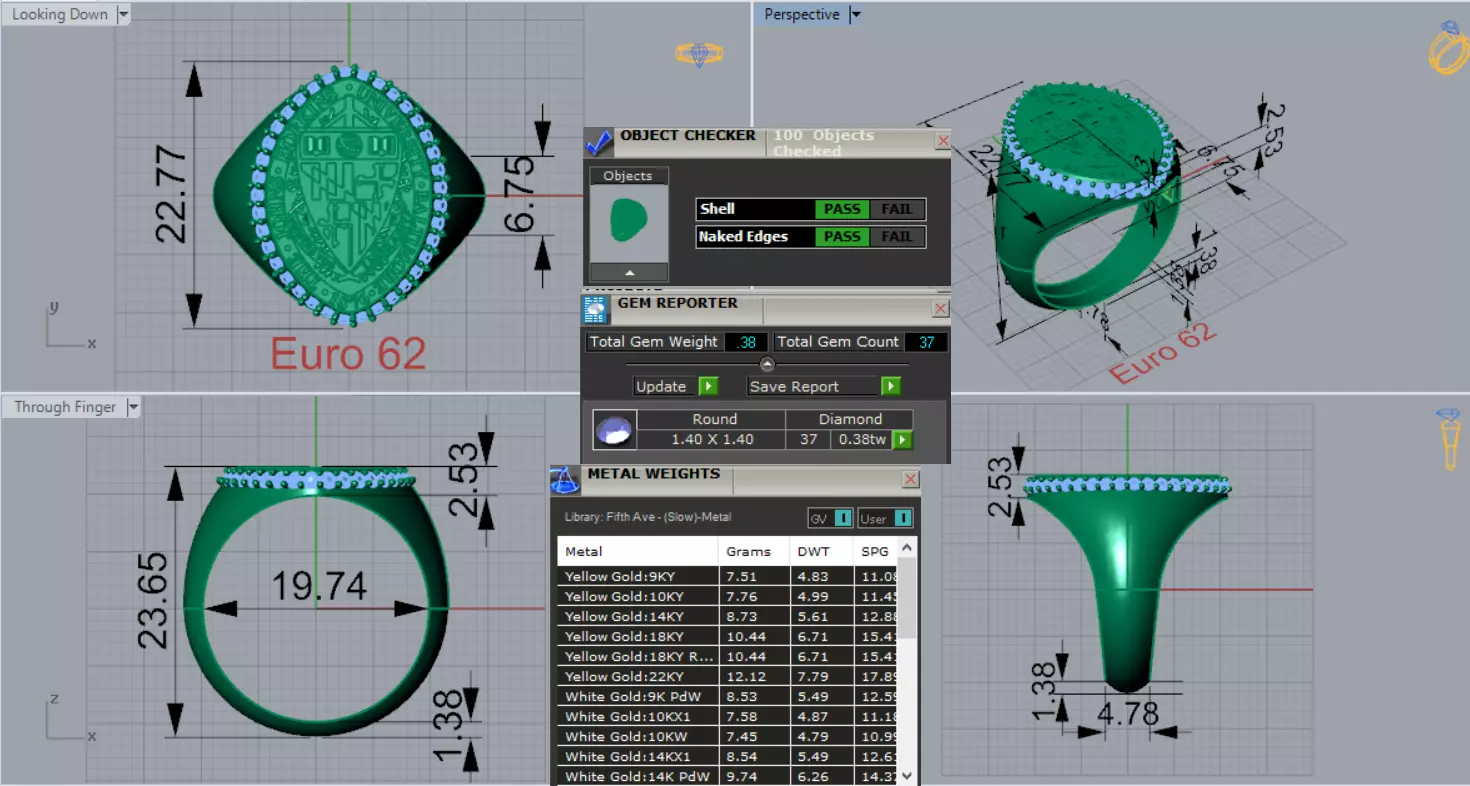
Task: Select the Perspective viewport label
Action: [x=801, y=14]
